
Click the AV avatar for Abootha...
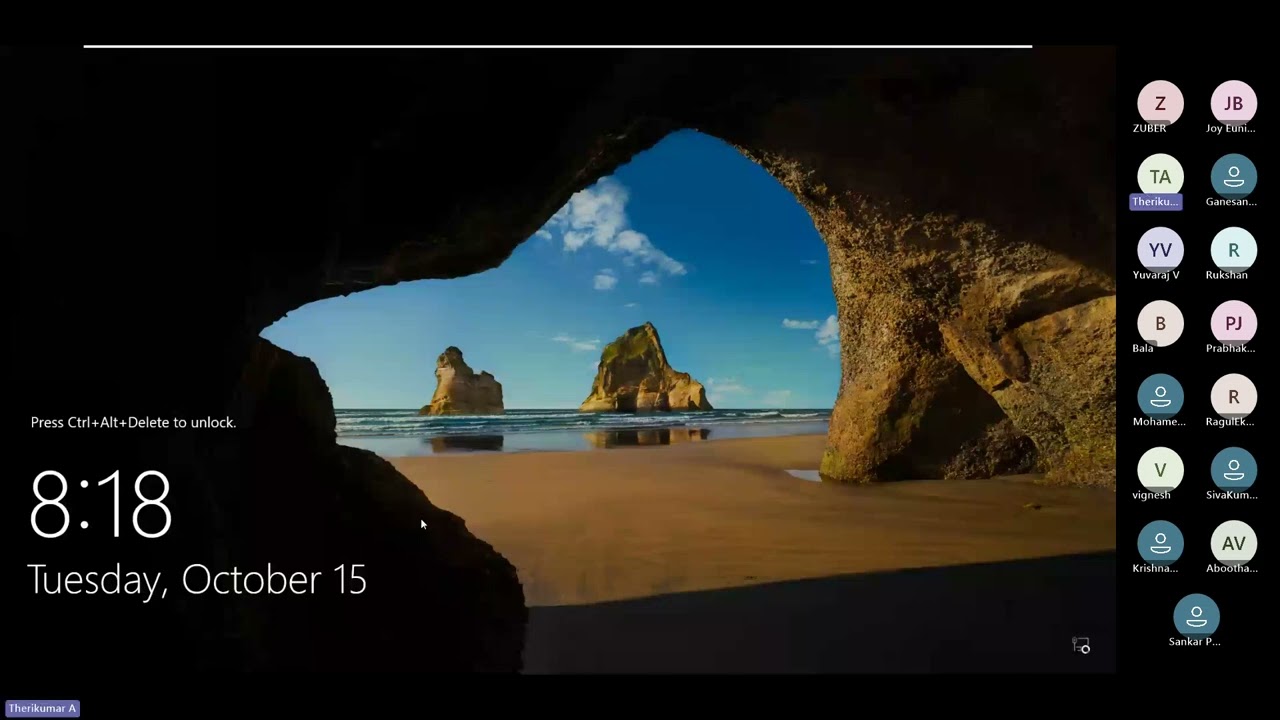pyautogui.click(x=1234, y=543)
